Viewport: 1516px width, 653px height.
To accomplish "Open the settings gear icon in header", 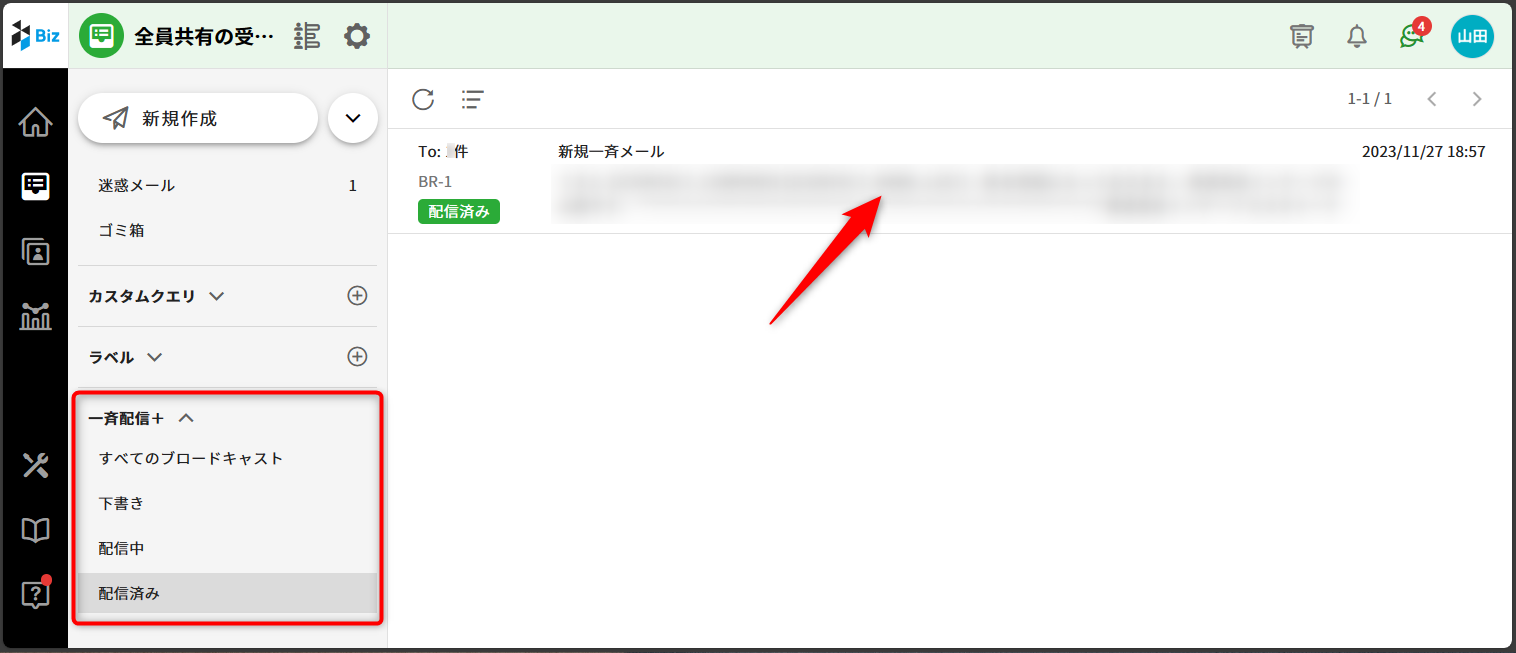I will tap(357, 37).
